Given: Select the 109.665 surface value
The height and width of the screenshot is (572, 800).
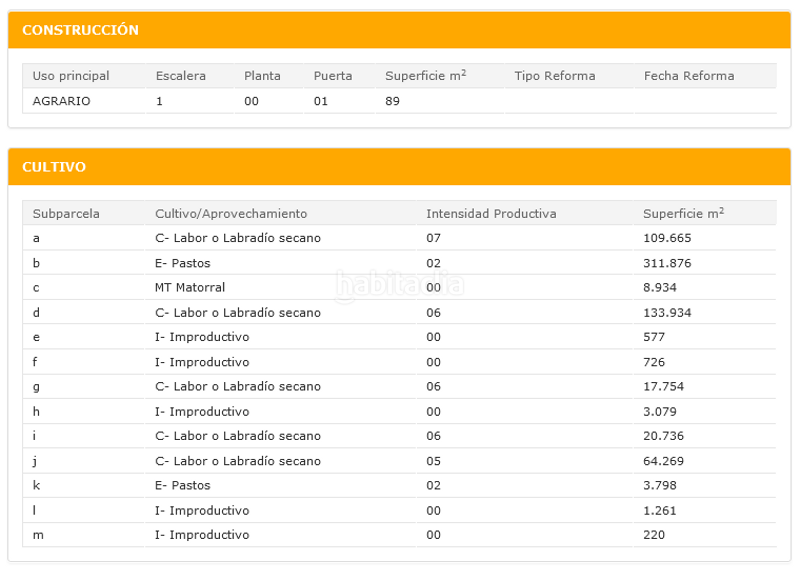Looking at the screenshot, I should (667, 238).
